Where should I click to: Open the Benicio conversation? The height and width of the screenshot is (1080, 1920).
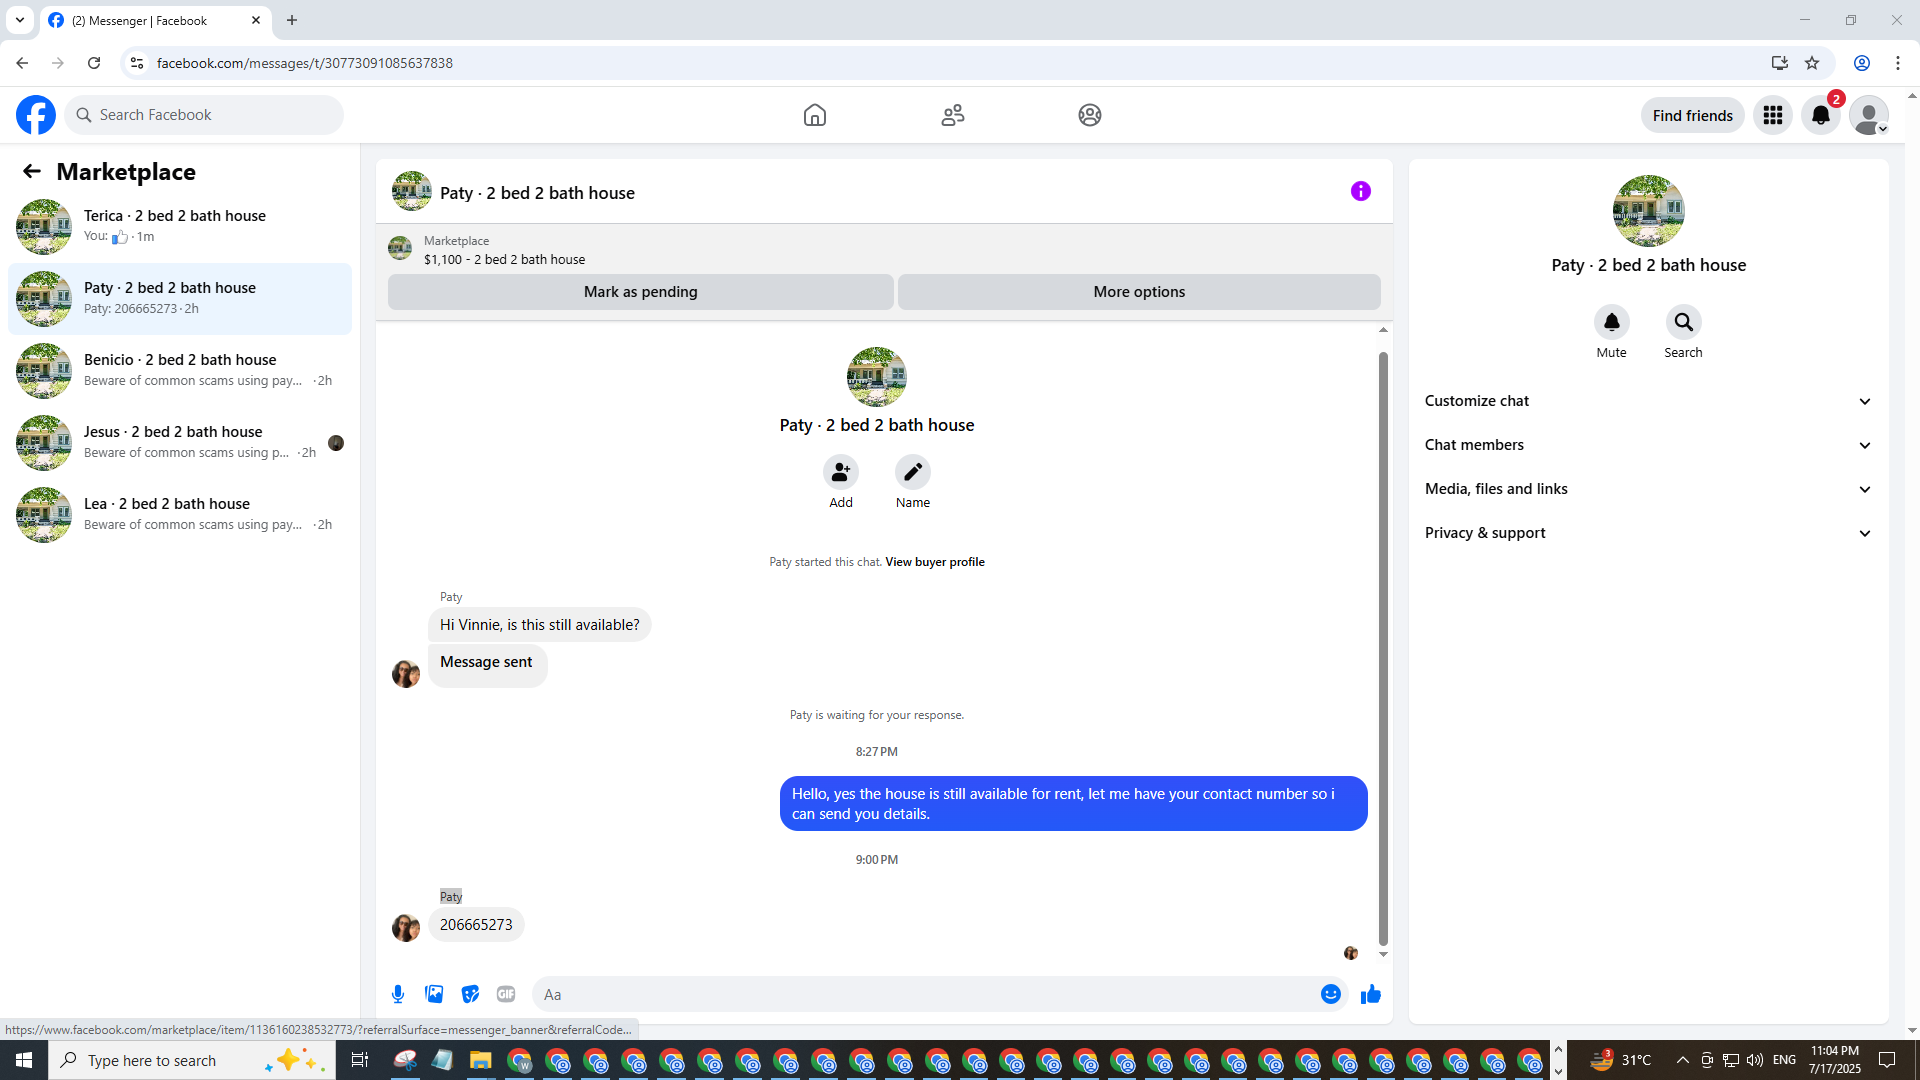[180, 370]
